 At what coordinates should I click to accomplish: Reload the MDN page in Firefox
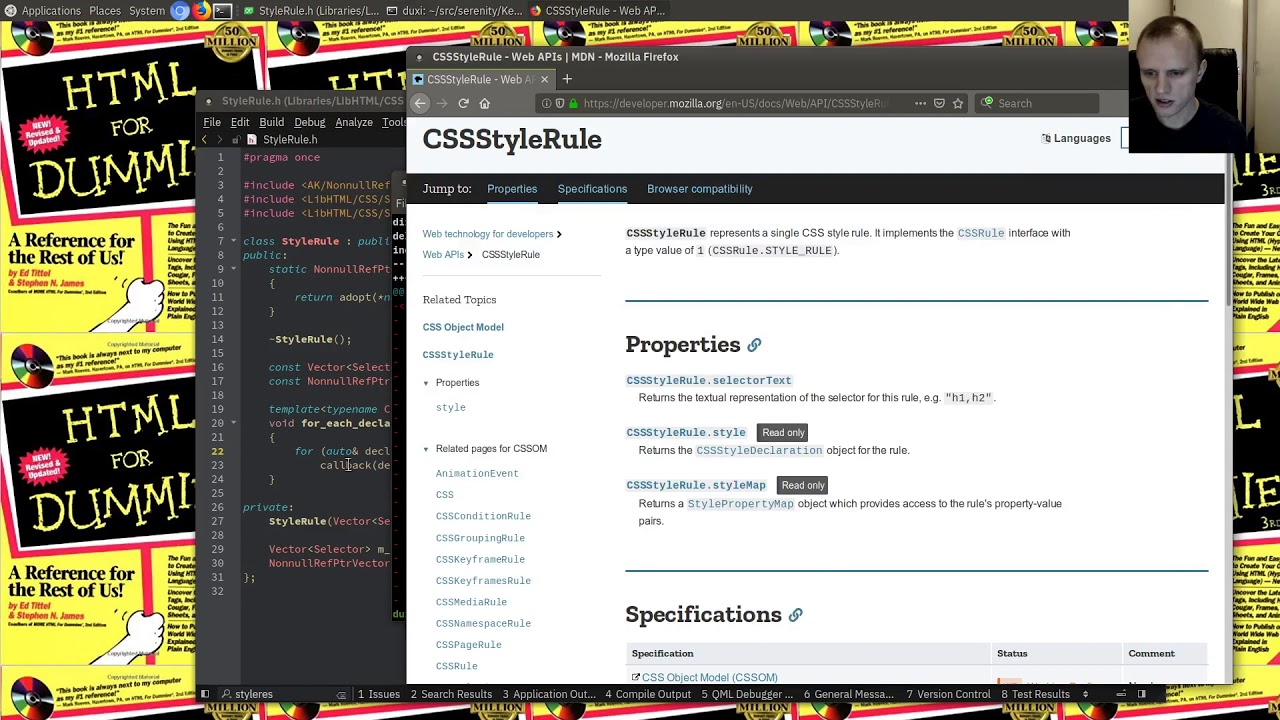[x=463, y=103]
